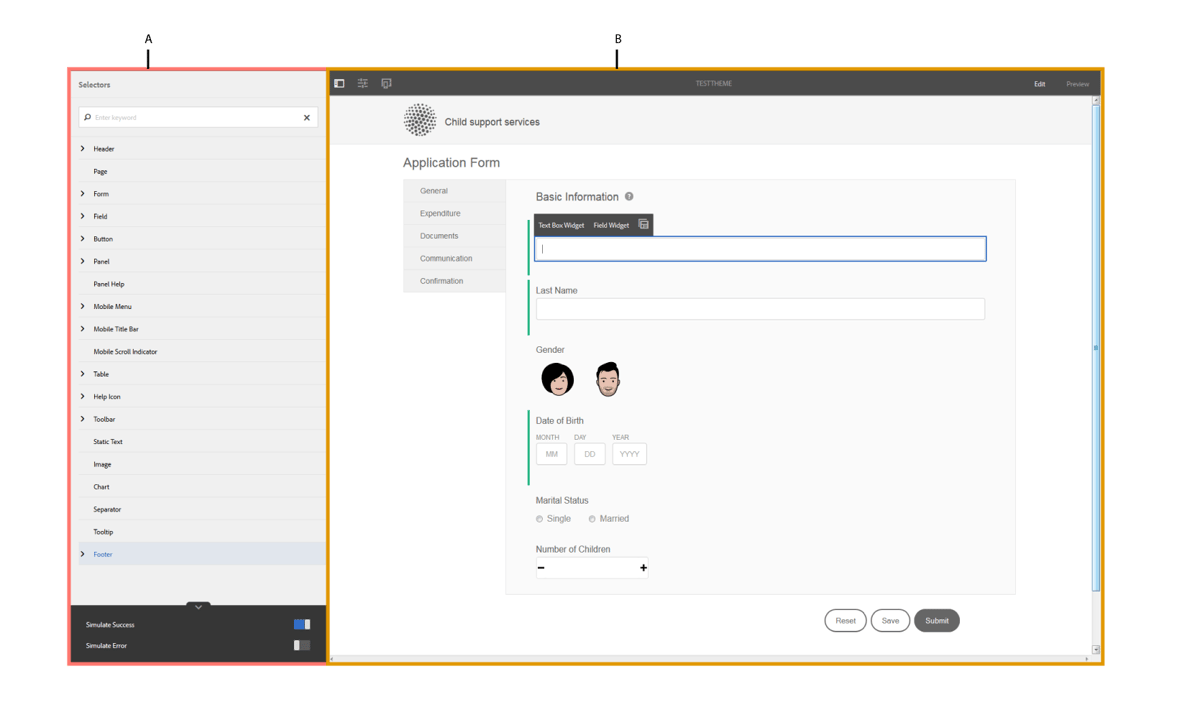Enable the Simulate Error toggle
Image resolution: width=1200 pixels, height=725 pixels.
304,645
